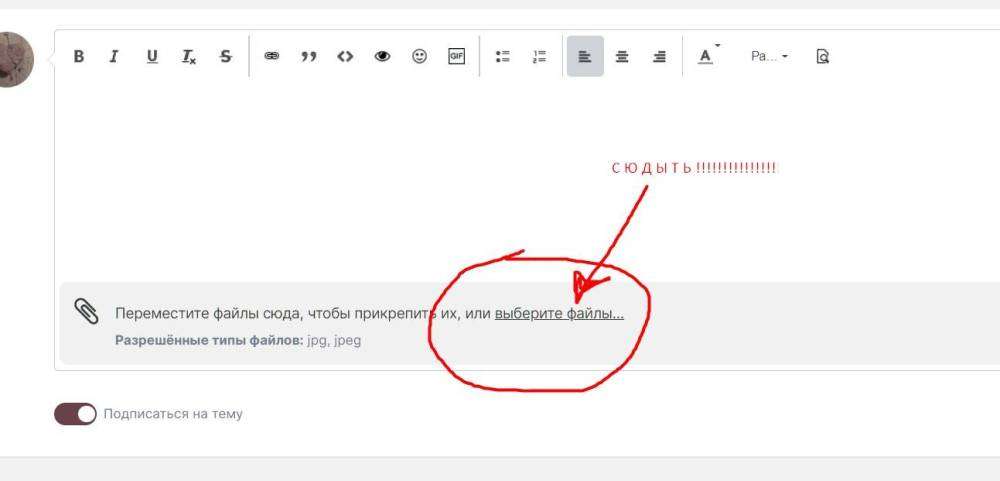Insert a GIF from toolbar
This screenshot has width=1000, height=481.
(x=456, y=57)
